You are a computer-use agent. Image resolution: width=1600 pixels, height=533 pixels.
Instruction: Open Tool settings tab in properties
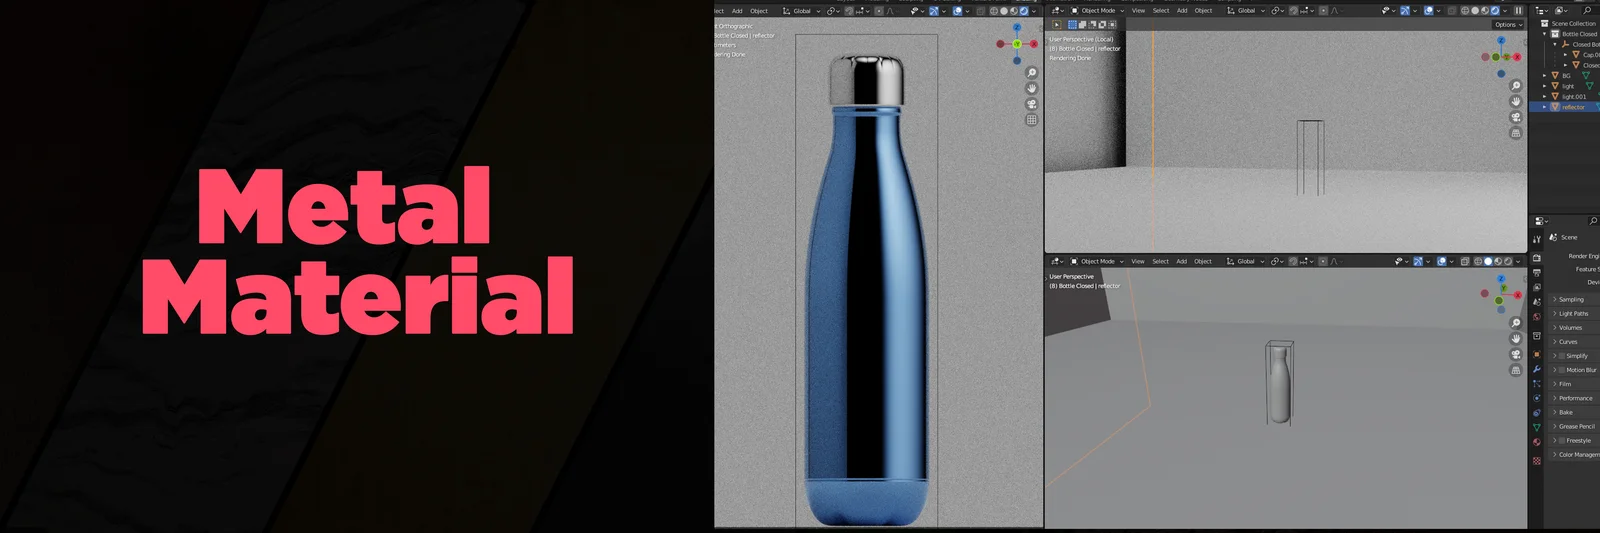pyautogui.click(x=1537, y=240)
